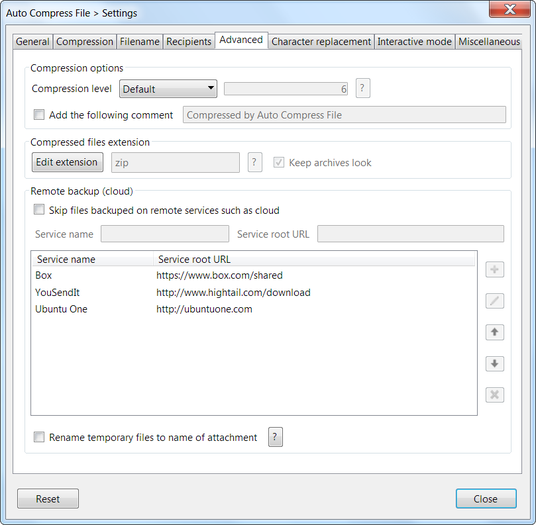Switch to the Character replacement tab
This screenshot has height=525, width=536.
click(321, 42)
